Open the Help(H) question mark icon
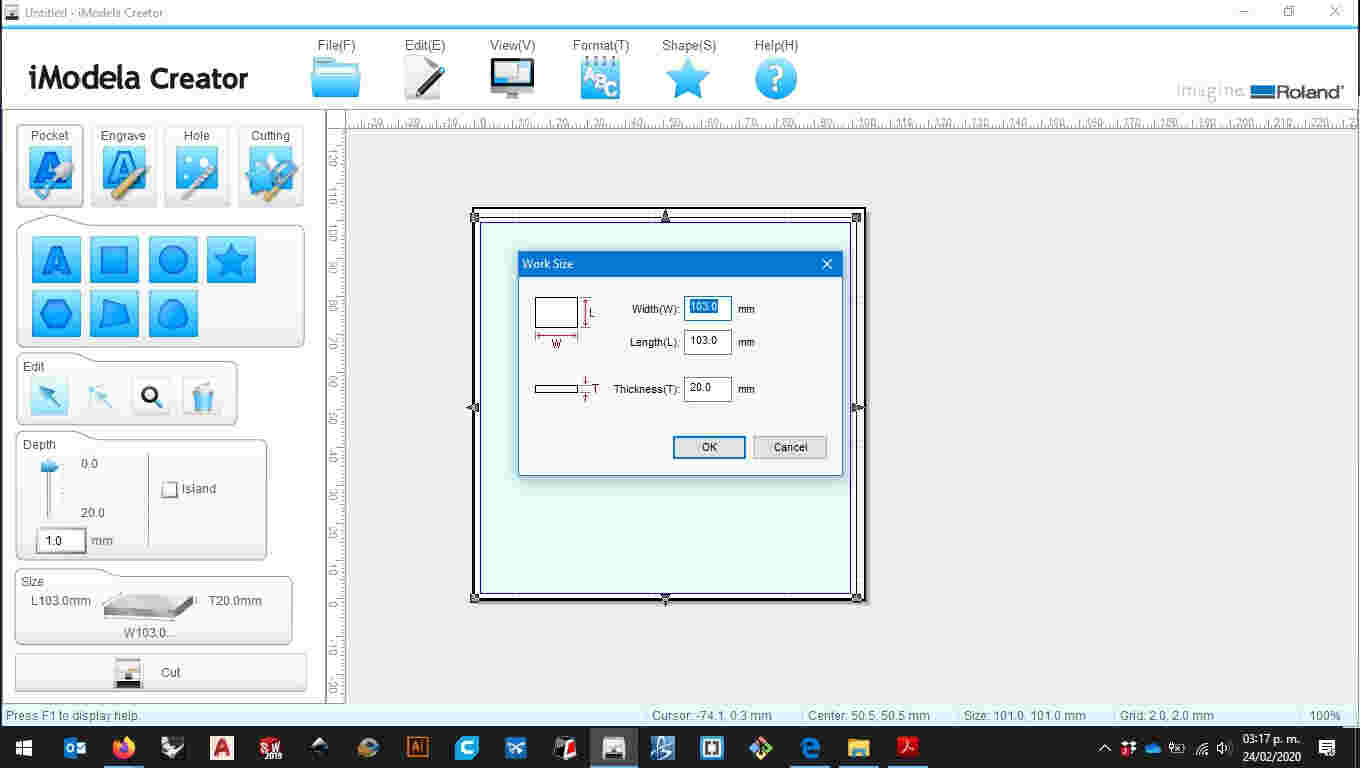Viewport: 1360px width, 768px height. [x=776, y=78]
